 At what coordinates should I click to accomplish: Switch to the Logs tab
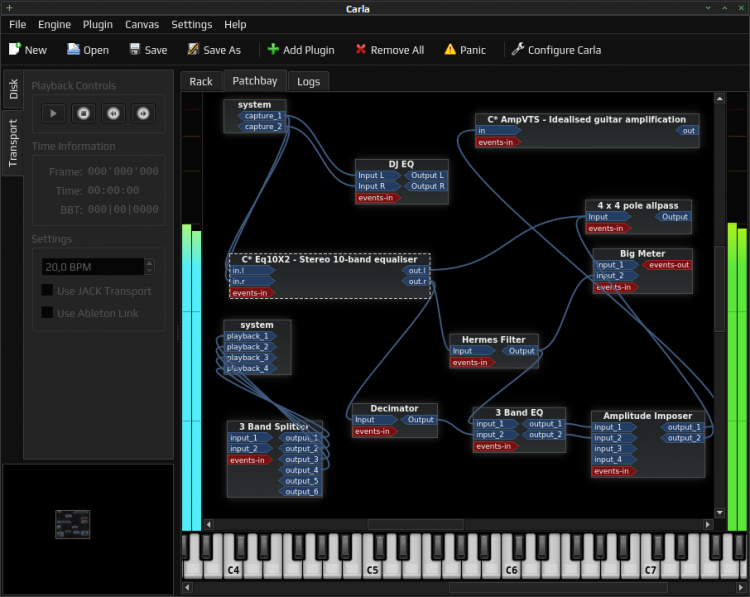(x=309, y=81)
